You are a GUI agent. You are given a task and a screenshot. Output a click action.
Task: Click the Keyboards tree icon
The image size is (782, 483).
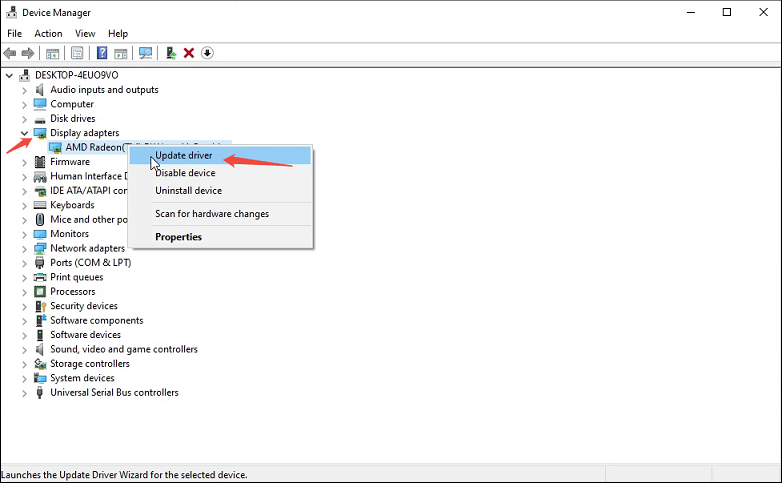tap(40, 205)
